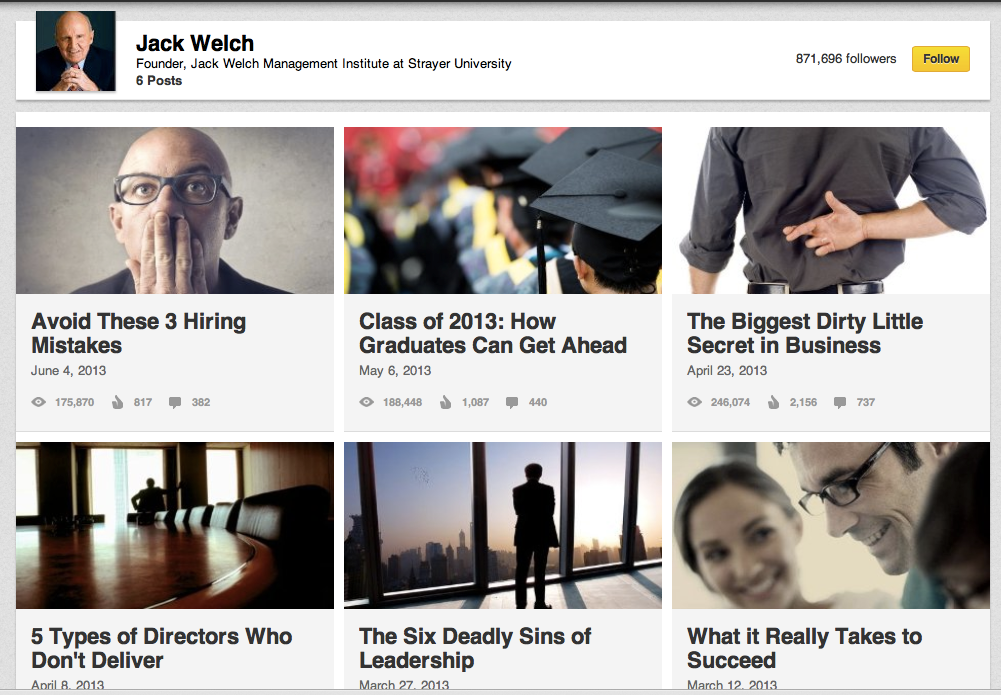Click the views eye icon under "Avoid These 3 Hiring Mistakes"
This screenshot has height=695, width=1001.
(38, 402)
